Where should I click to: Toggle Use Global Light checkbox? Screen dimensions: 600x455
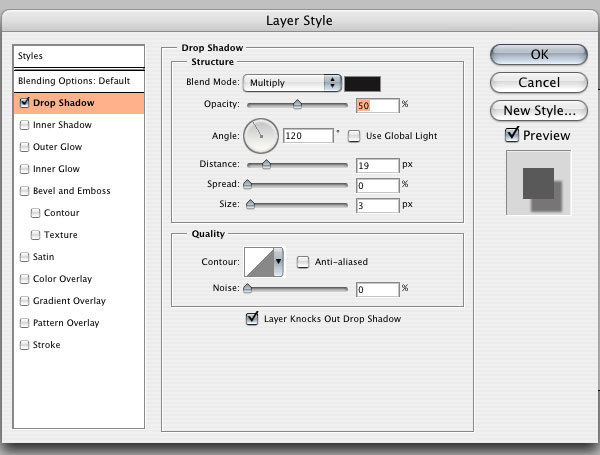click(x=354, y=135)
